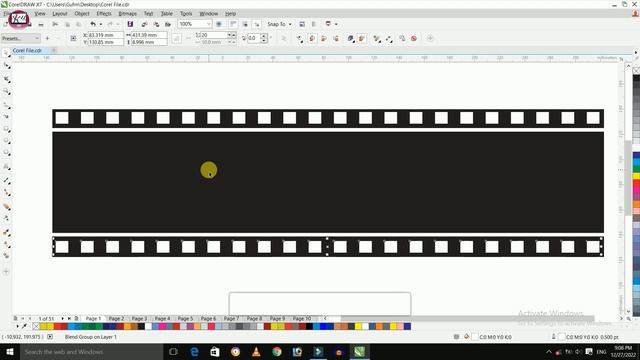Screen dimensions: 640x360
Task: Click the Search content icon on toolbar
Action: pos(130,24)
